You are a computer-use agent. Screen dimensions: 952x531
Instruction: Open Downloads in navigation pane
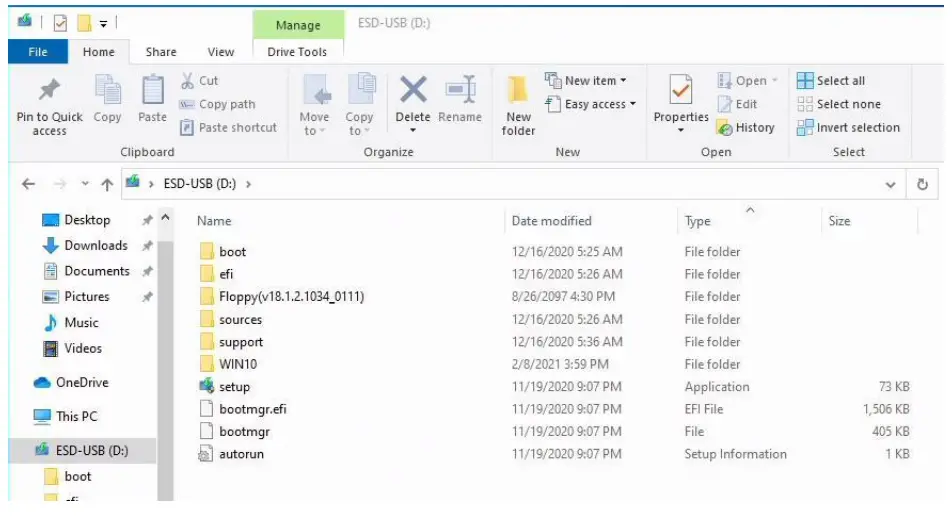pyautogui.click(x=95, y=245)
